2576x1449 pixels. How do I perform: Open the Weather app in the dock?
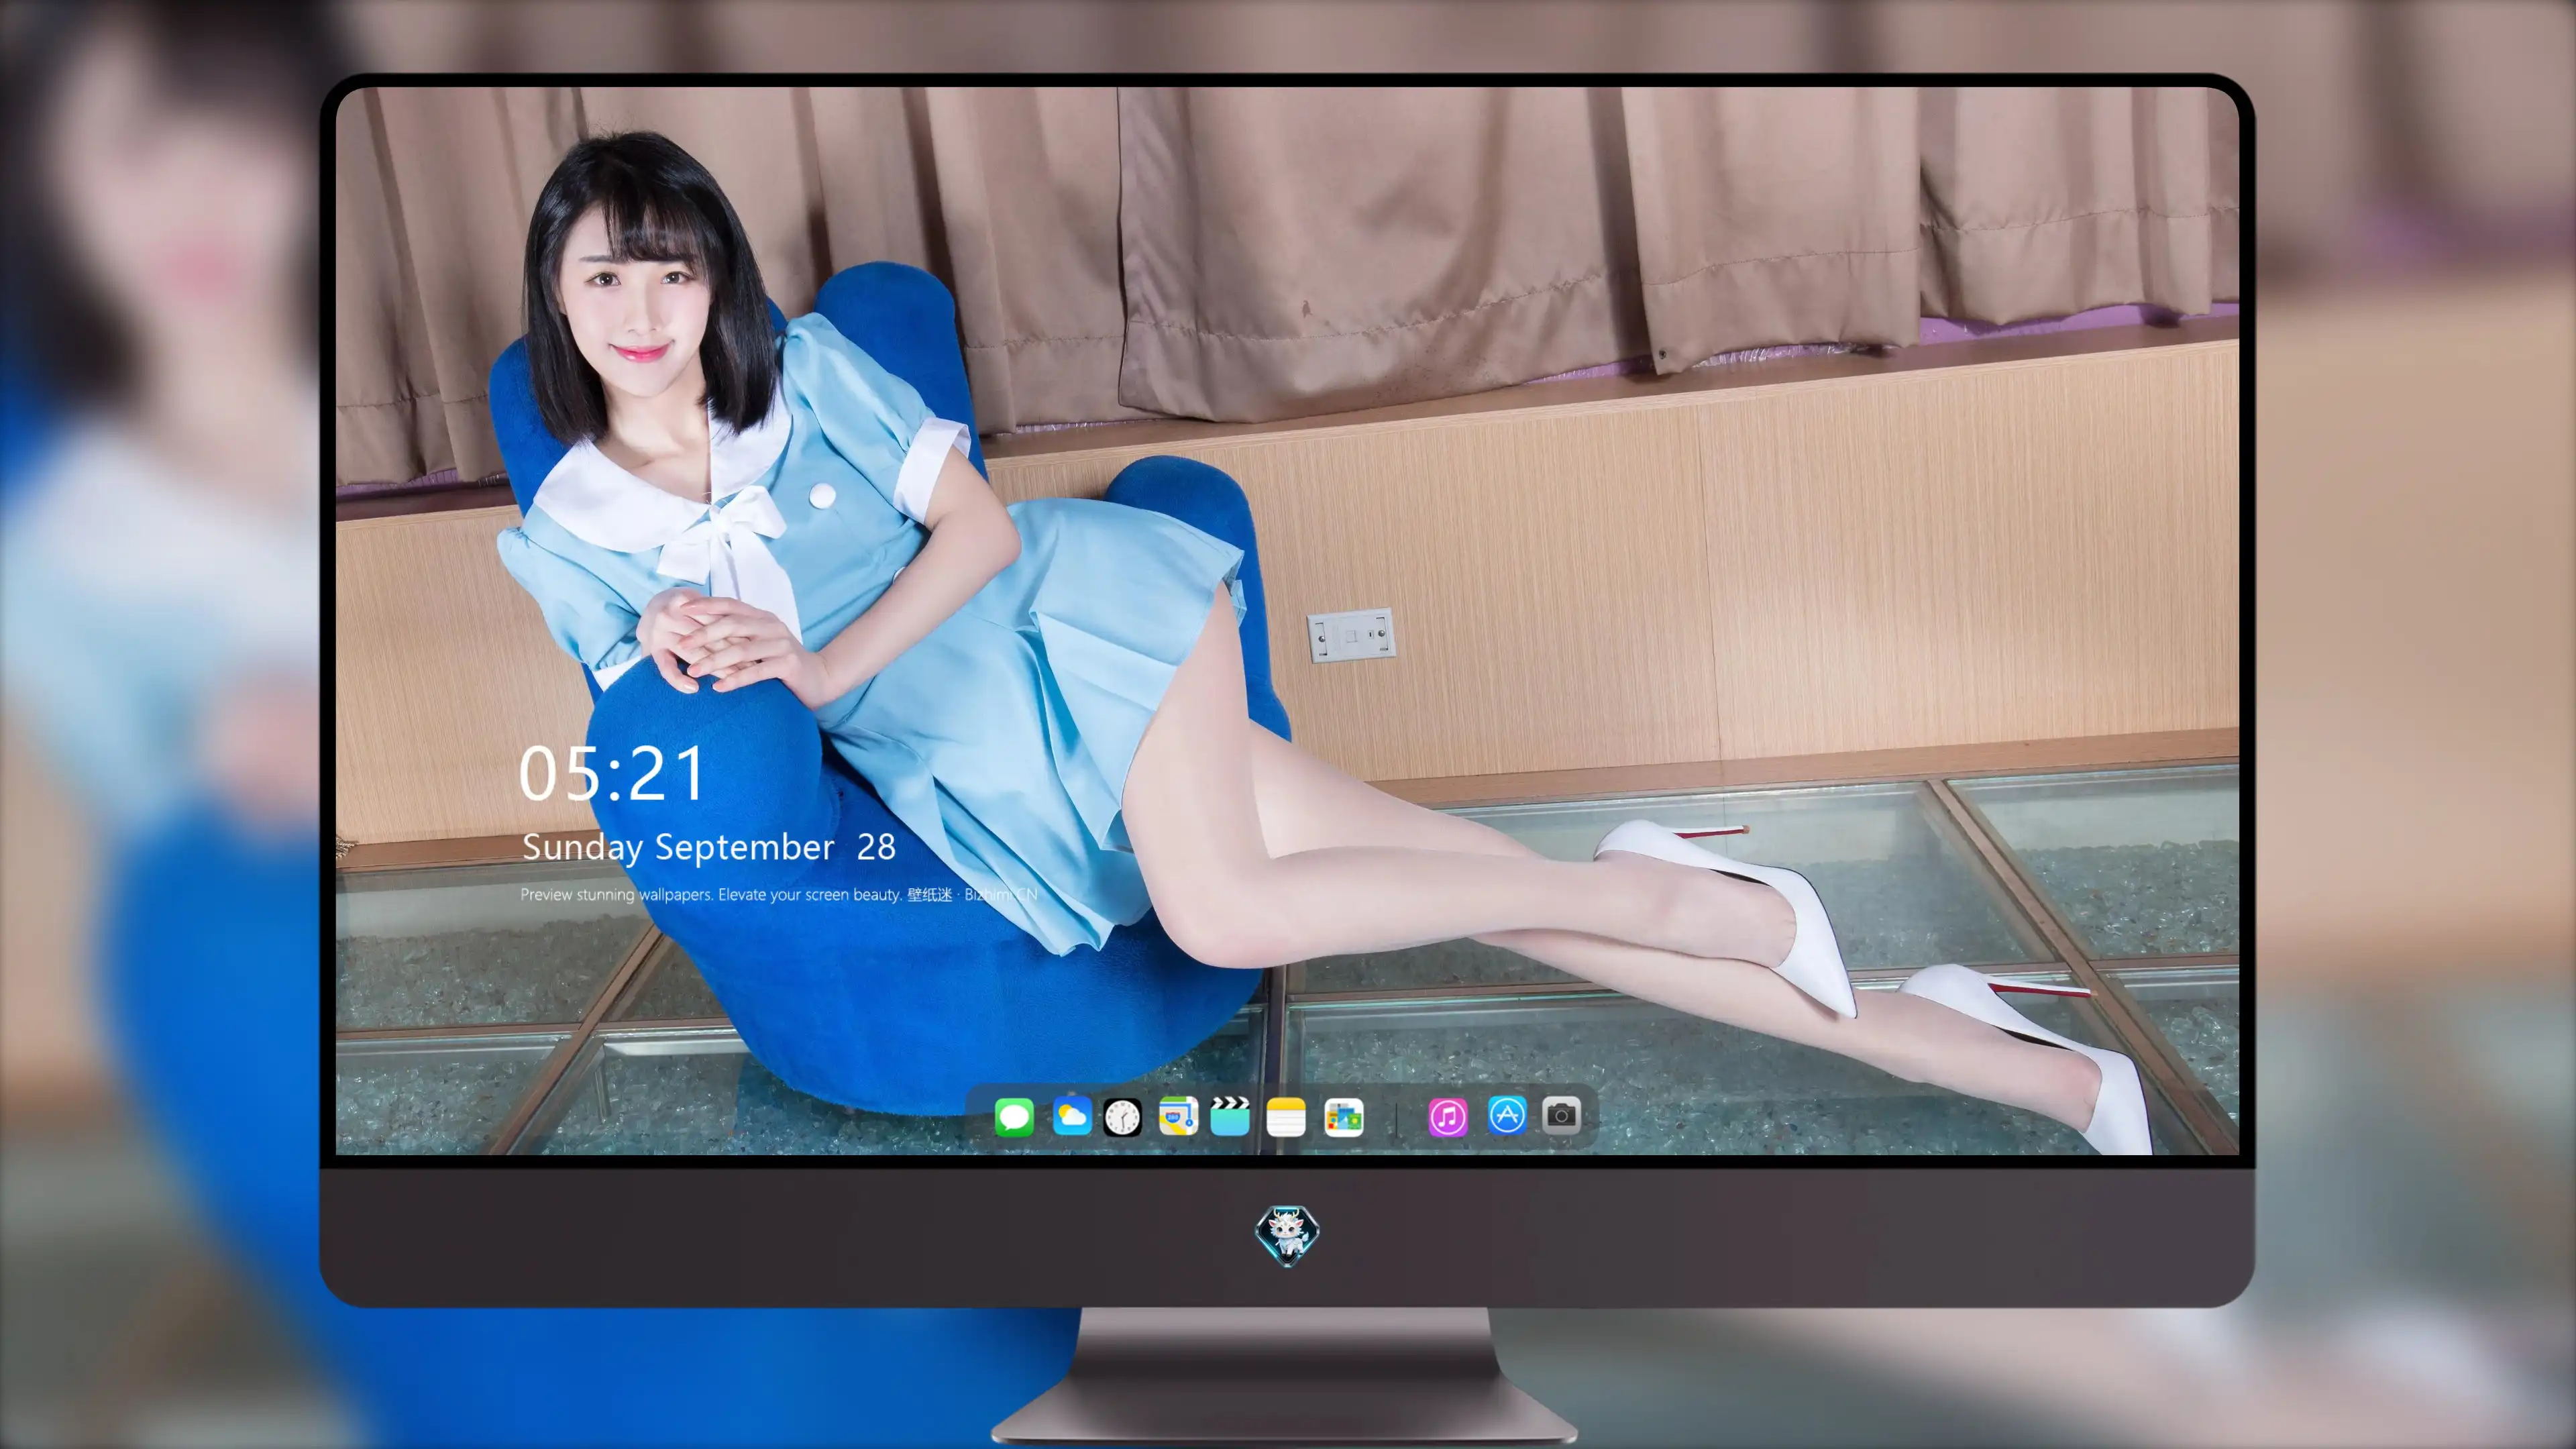pos(1071,1116)
